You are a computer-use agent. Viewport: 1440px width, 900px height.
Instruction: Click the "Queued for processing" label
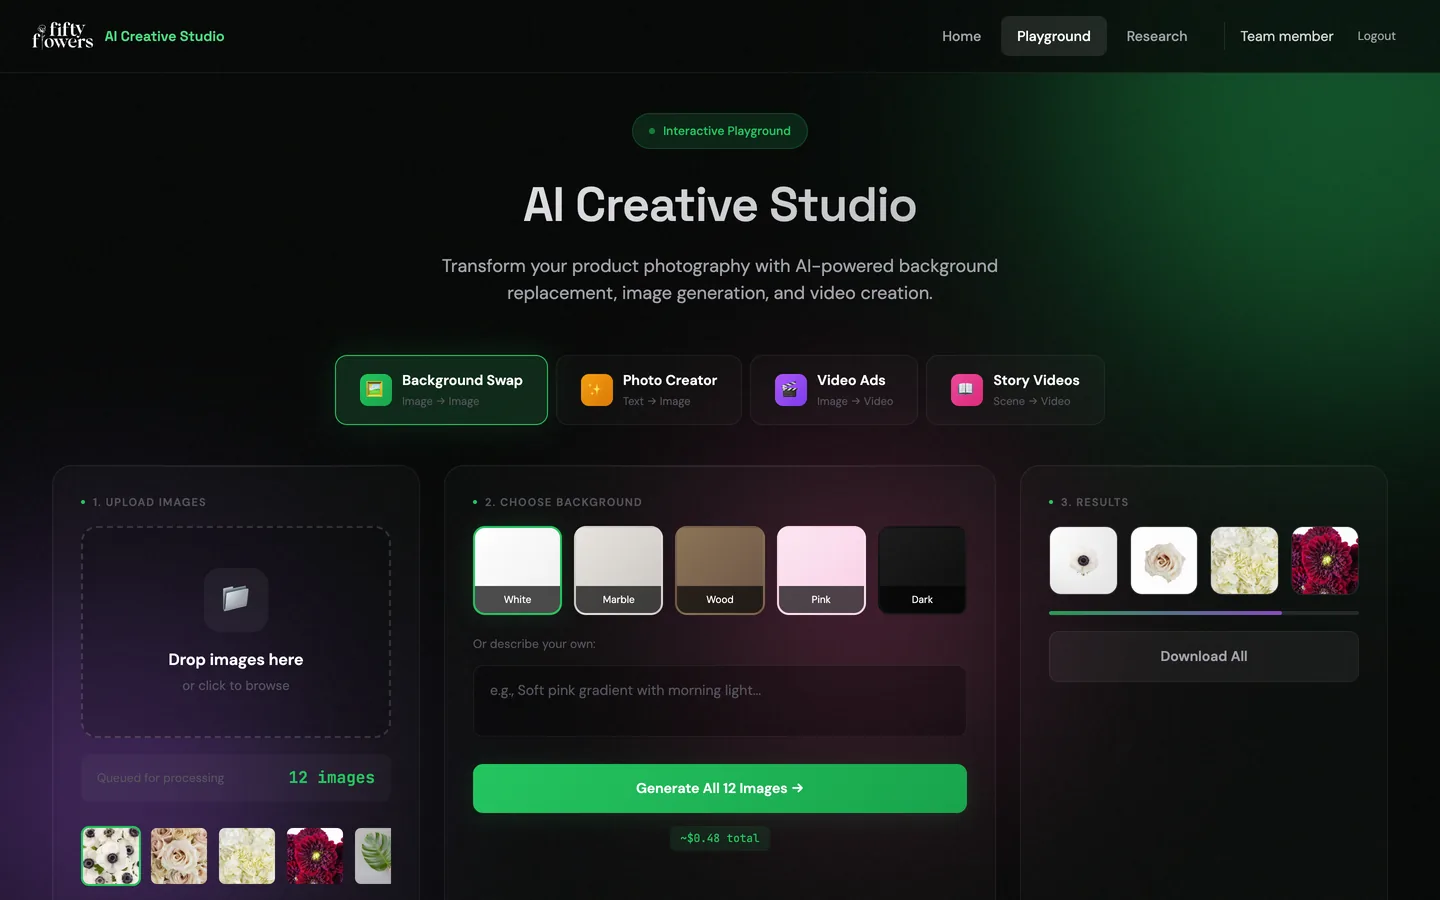(x=160, y=778)
